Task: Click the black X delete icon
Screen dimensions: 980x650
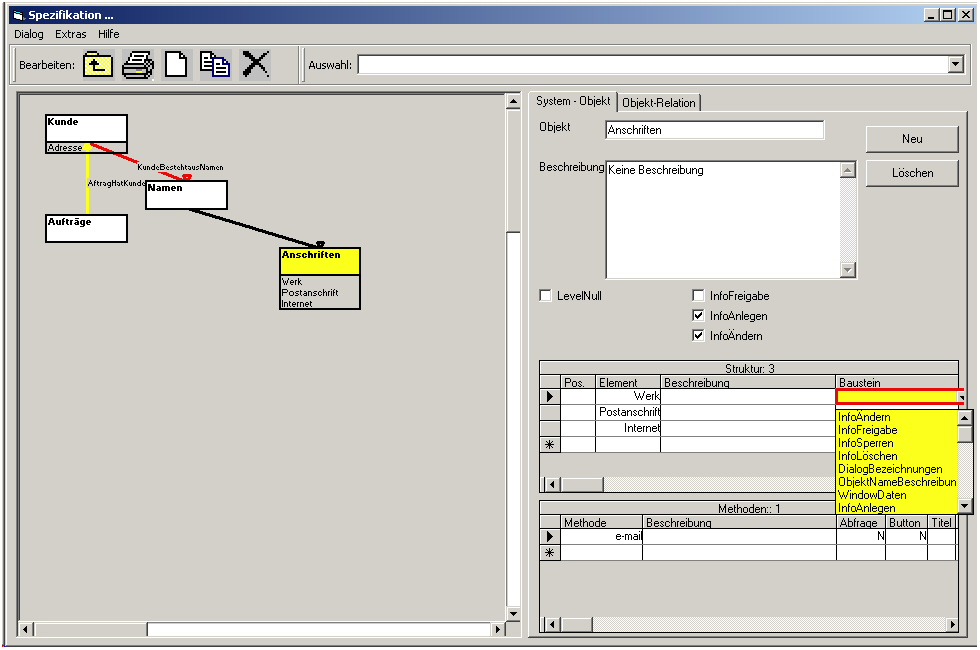Action: [x=256, y=65]
